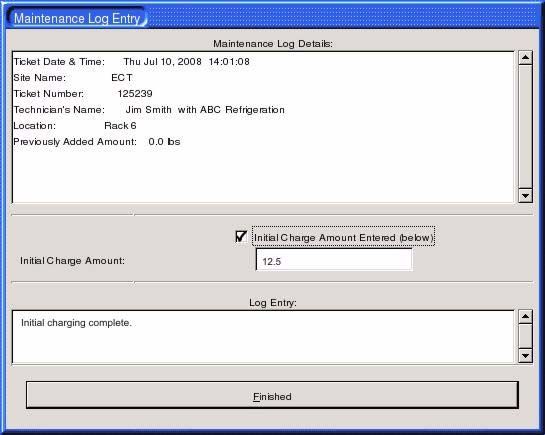Select the Maintenance Log Entry title tab
Screen dimensions: 545x435
pos(77,18)
